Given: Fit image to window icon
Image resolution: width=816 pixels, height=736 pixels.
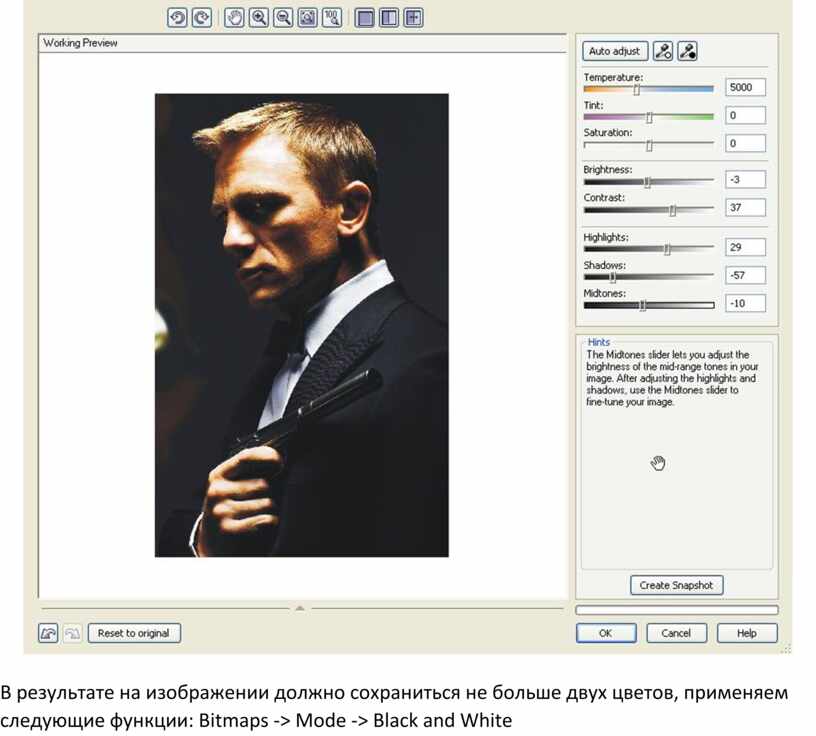Looking at the screenshot, I should (x=308, y=18).
